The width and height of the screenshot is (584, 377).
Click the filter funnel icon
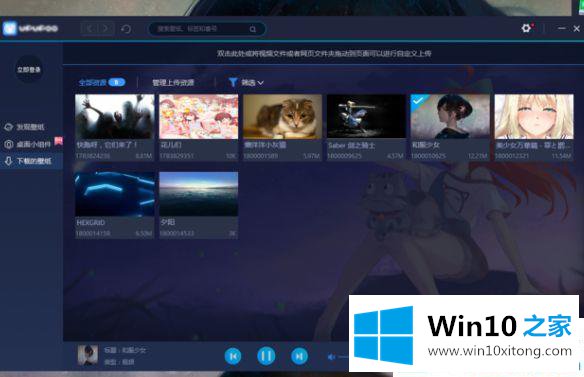click(x=233, y=82)
